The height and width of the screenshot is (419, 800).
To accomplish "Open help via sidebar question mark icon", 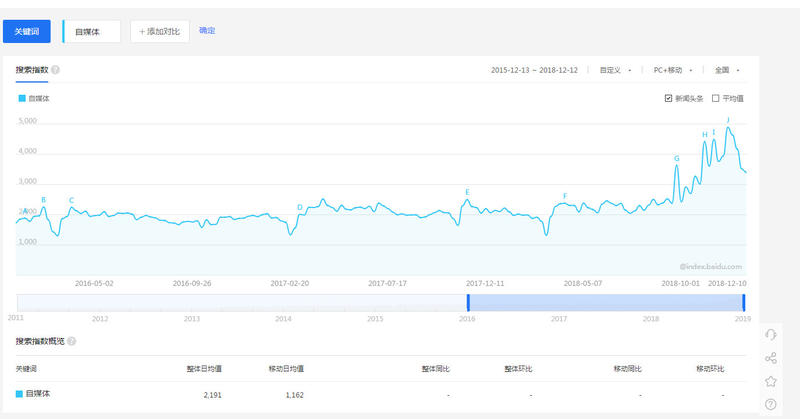I will tap(770, 404).
